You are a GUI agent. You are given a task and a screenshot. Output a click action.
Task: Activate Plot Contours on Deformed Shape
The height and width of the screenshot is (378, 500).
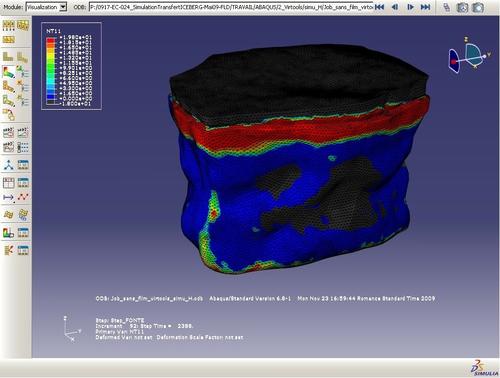8,71
